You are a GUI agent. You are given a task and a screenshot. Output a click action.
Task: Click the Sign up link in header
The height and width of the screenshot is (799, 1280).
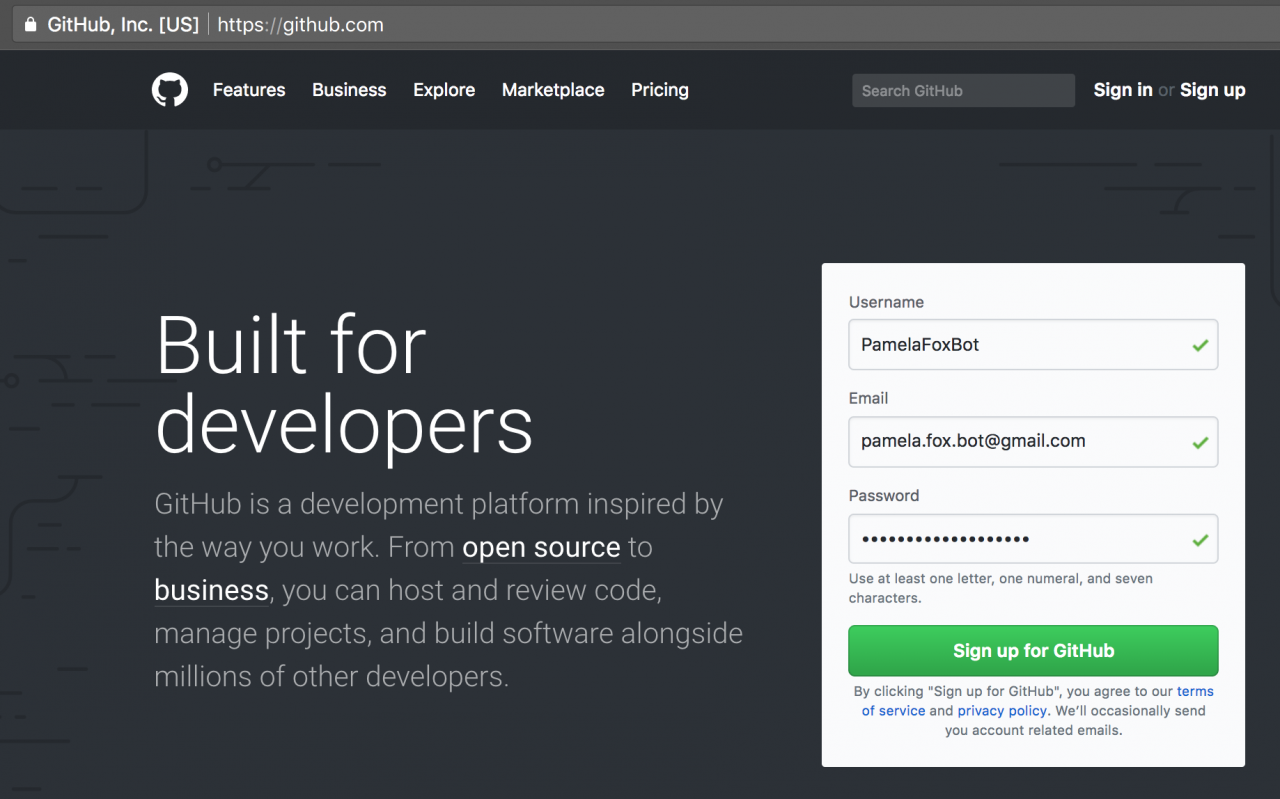click(x=1213, y=90)
